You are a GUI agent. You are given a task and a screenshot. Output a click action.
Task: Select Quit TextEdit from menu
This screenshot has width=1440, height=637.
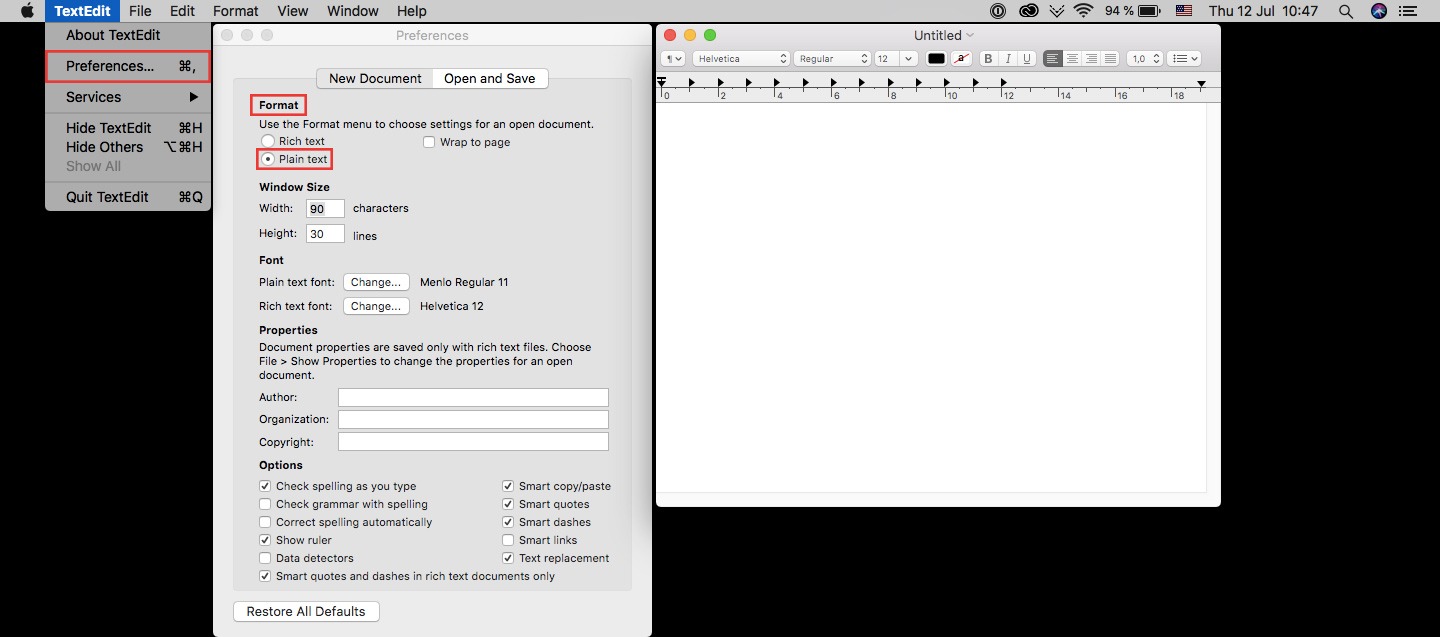click(x=128, y=197)
